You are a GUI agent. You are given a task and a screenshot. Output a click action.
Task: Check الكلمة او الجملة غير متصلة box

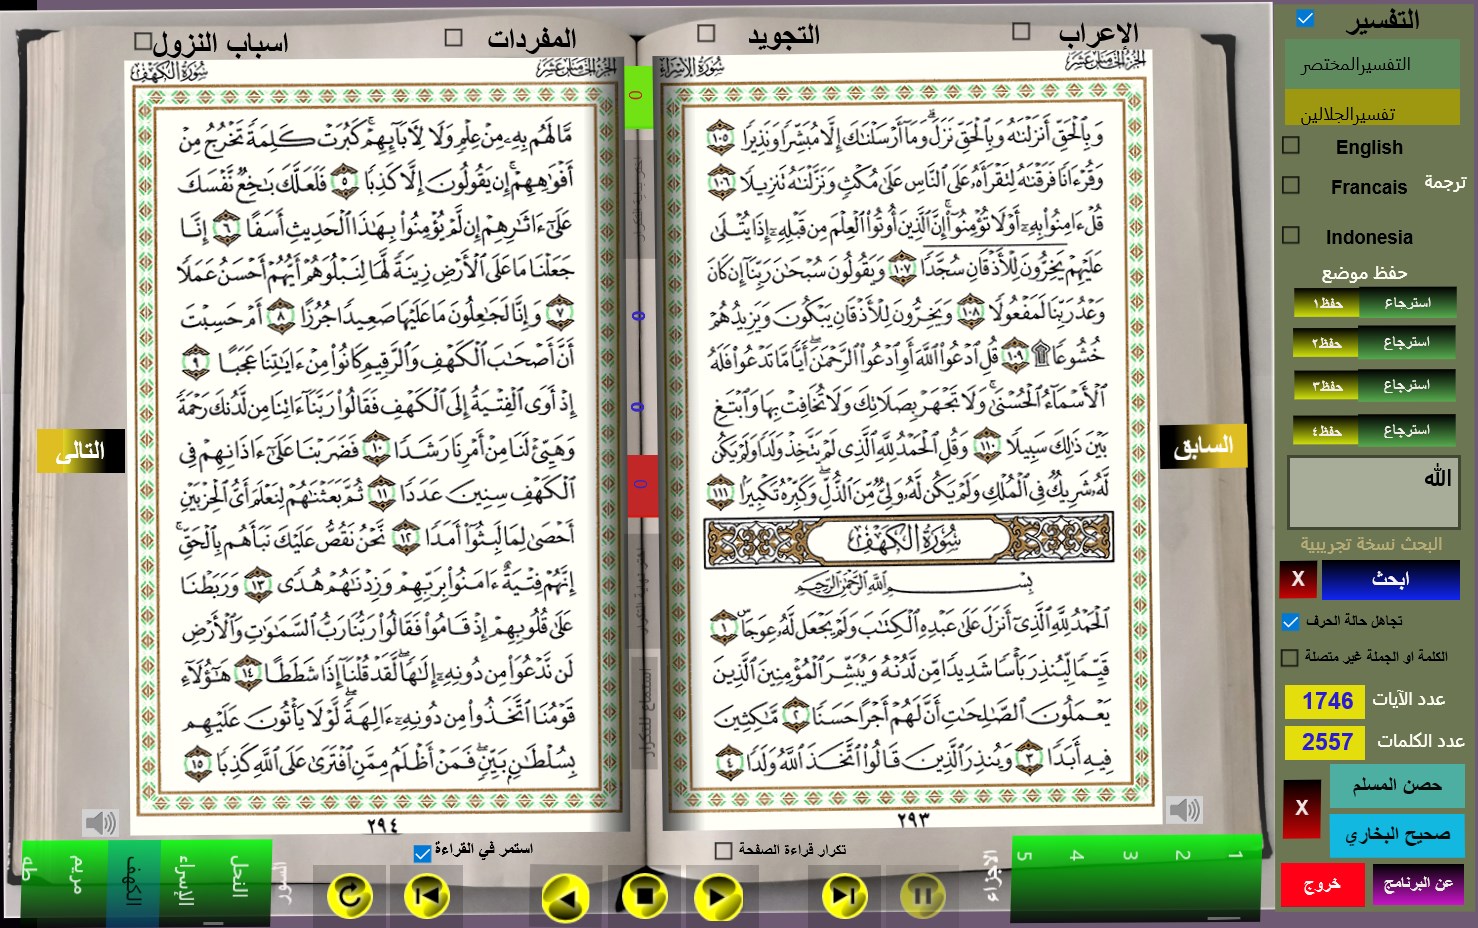coord(1290,657)
